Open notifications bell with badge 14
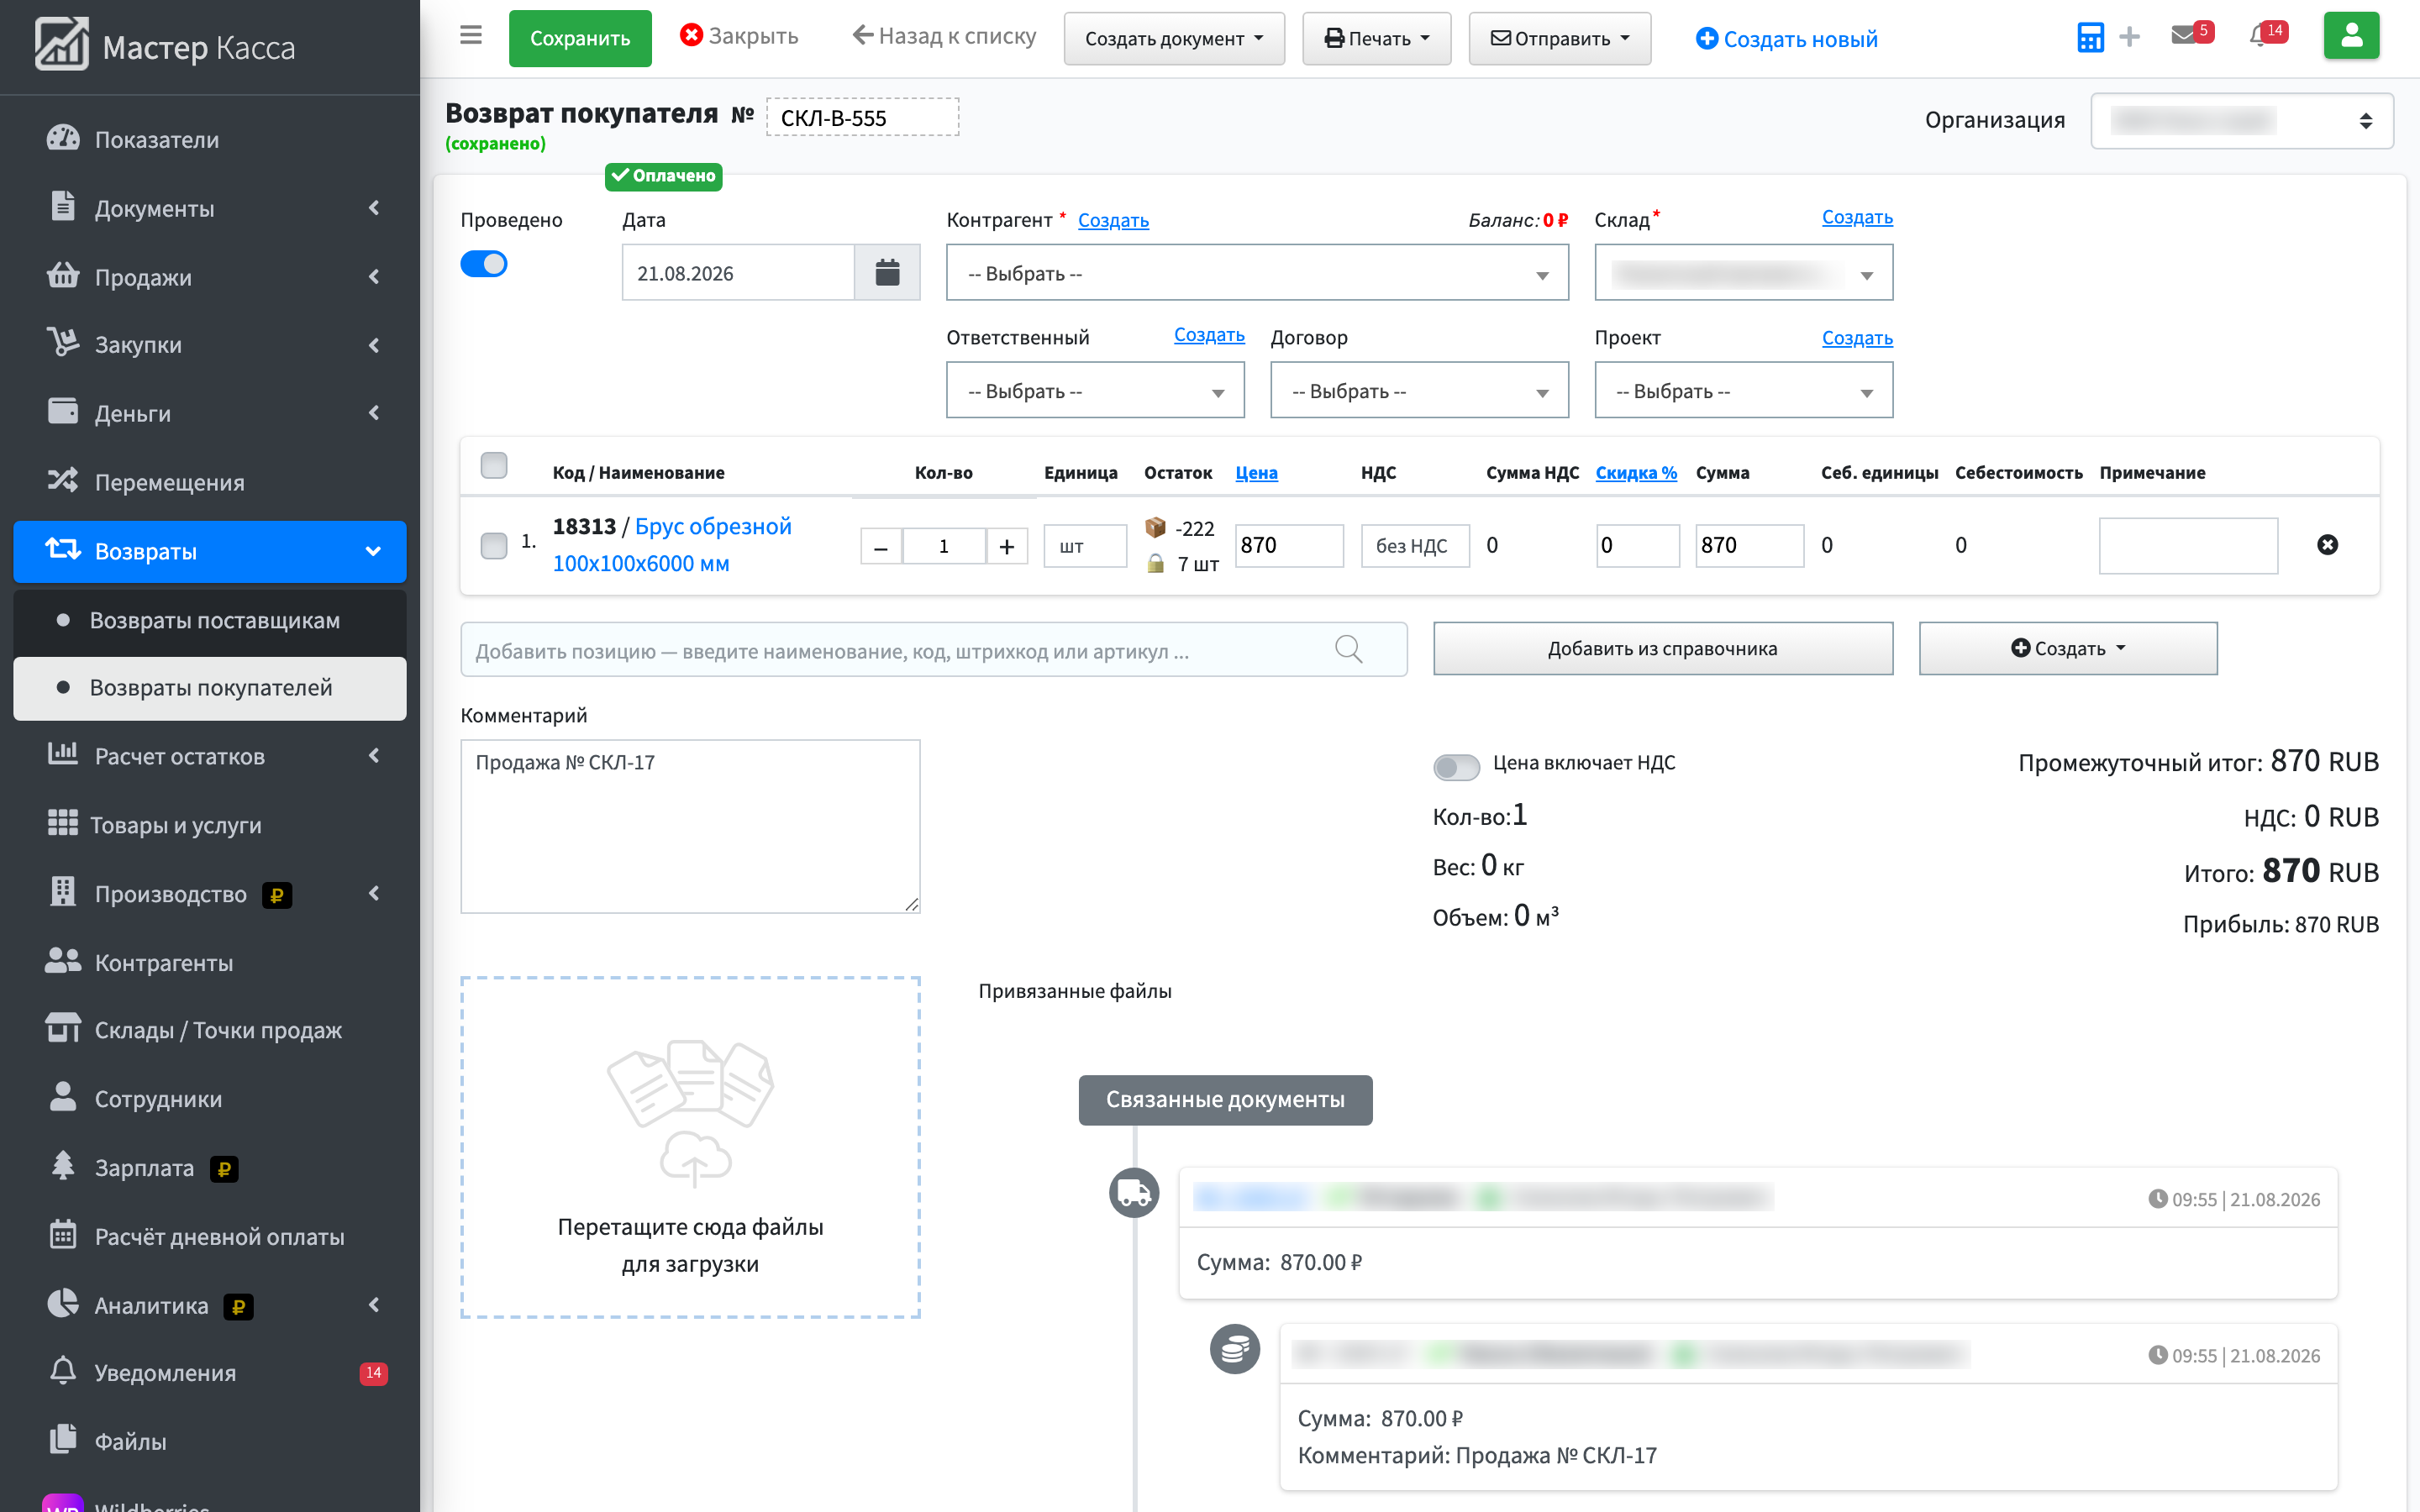This screenshot has width=2420, height=1512. (2267, 34)
